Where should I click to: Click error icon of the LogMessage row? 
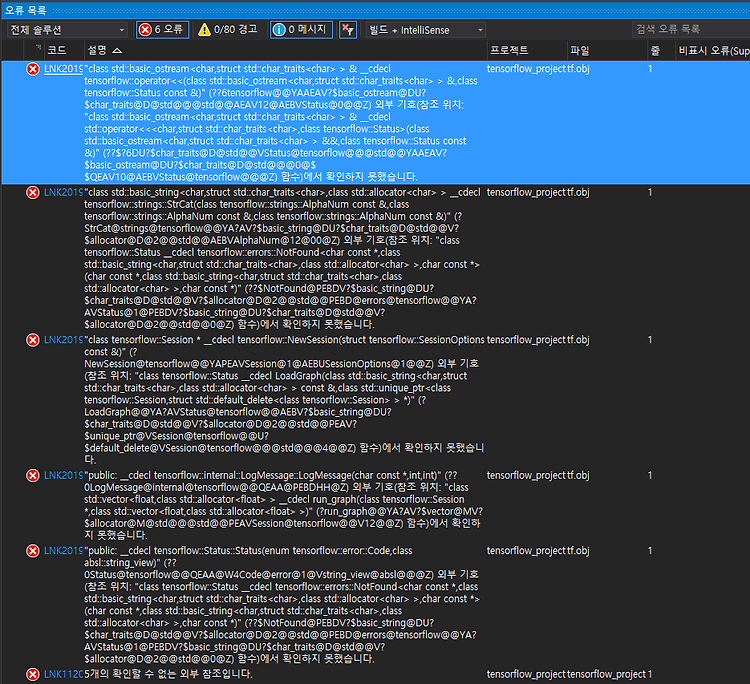pos(33,475)
